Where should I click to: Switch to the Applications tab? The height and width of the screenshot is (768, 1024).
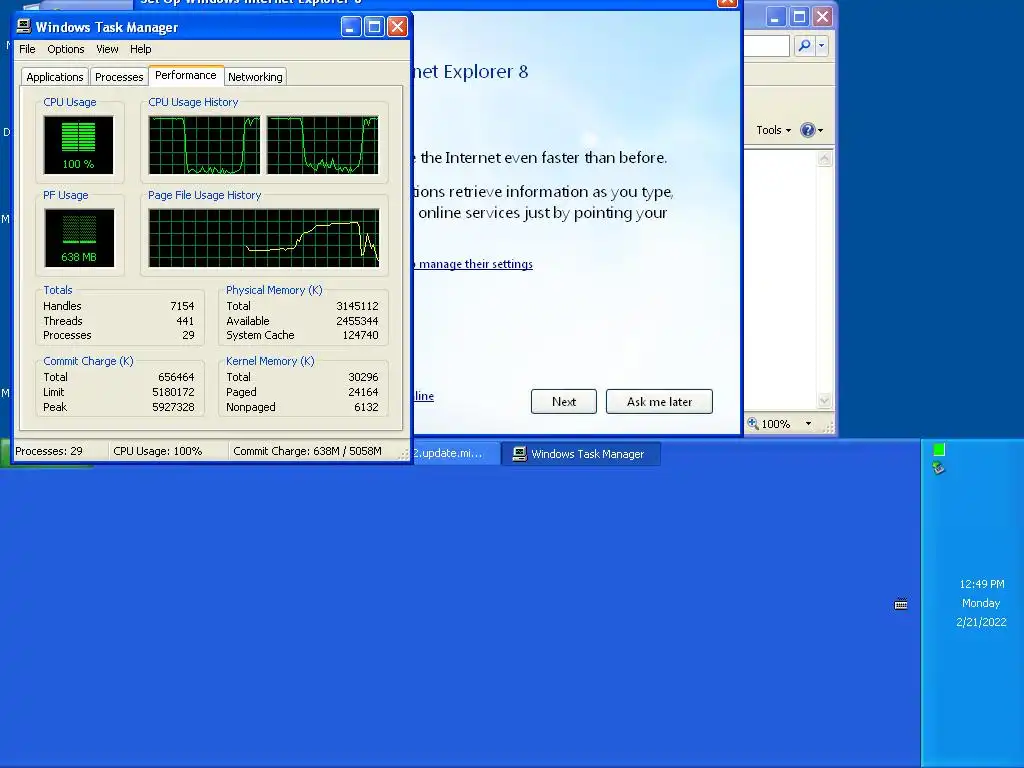[x=55, y=77]
